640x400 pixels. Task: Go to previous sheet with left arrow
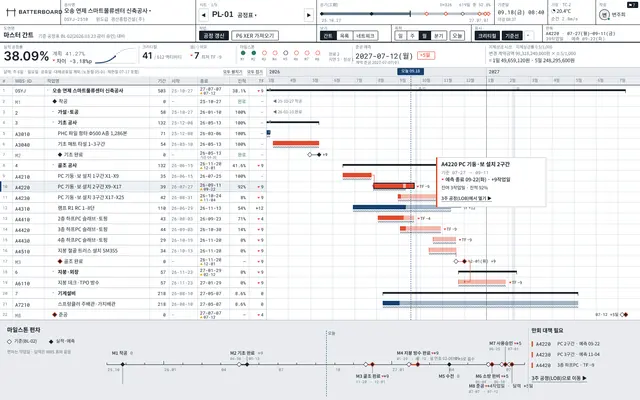coord(204,15)
